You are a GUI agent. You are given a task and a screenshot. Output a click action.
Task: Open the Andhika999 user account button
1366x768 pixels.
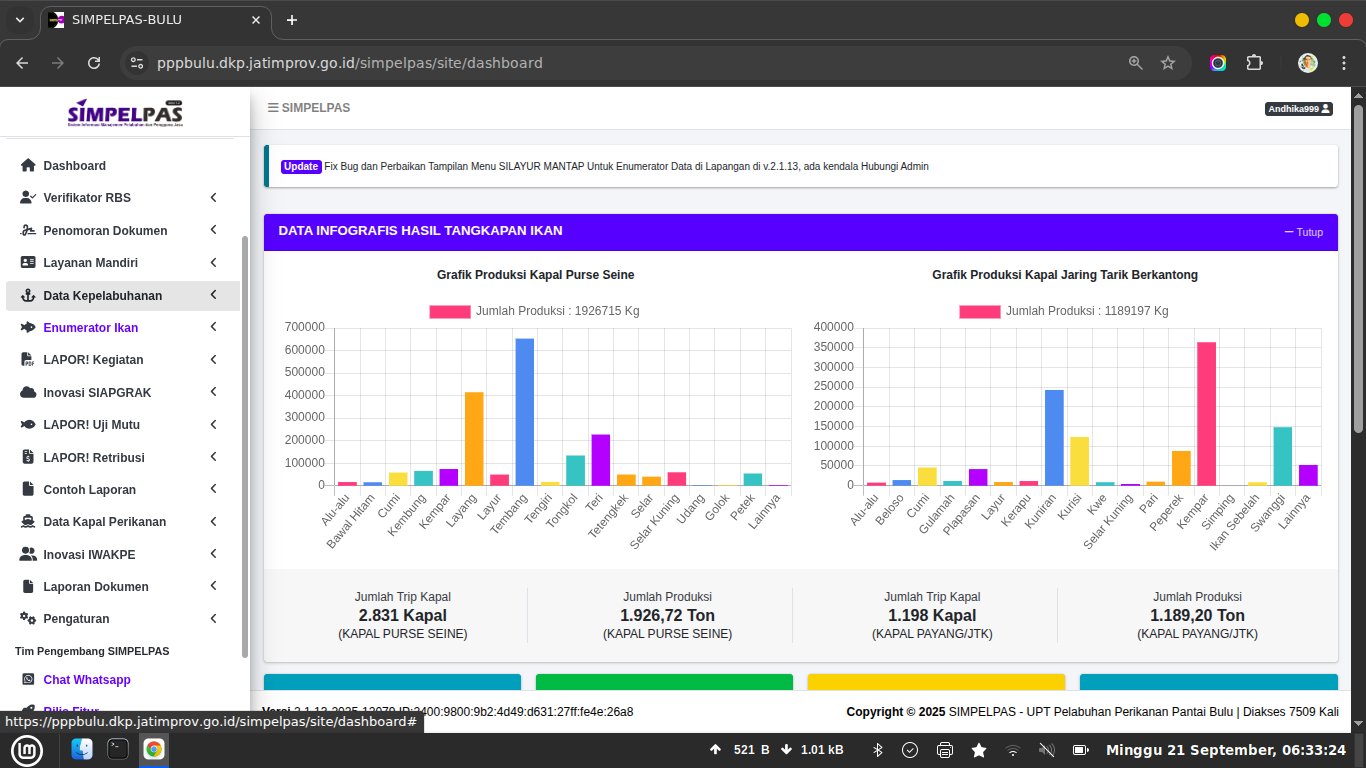[x=1298, y=109]
